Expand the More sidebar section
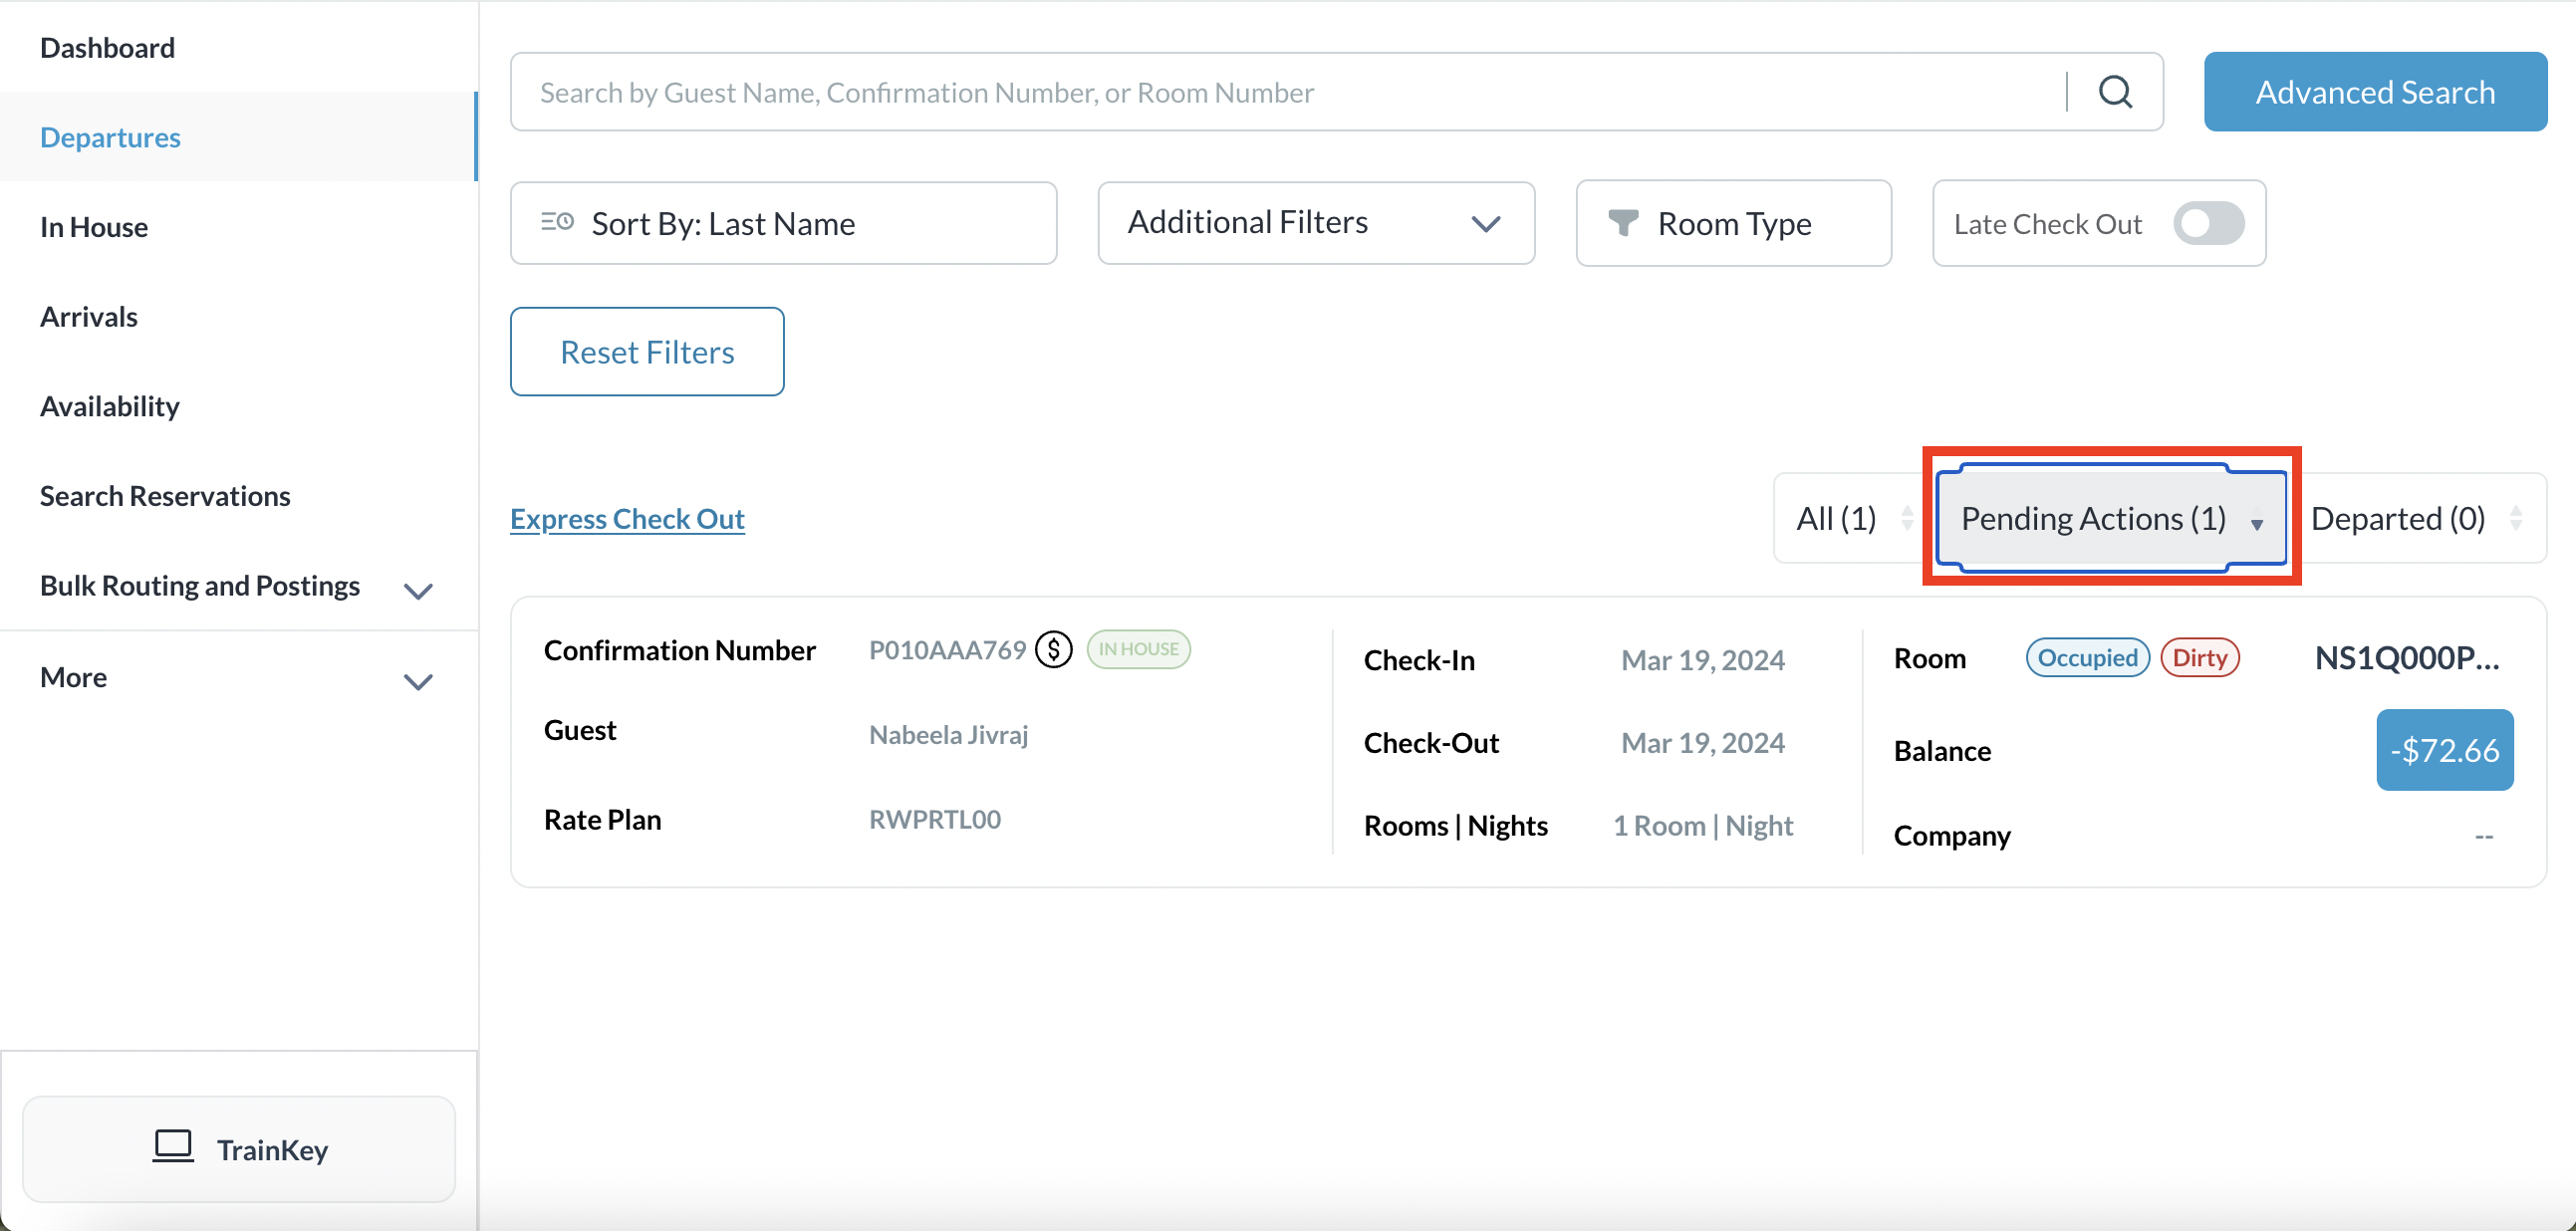 [x=418, y=681]
